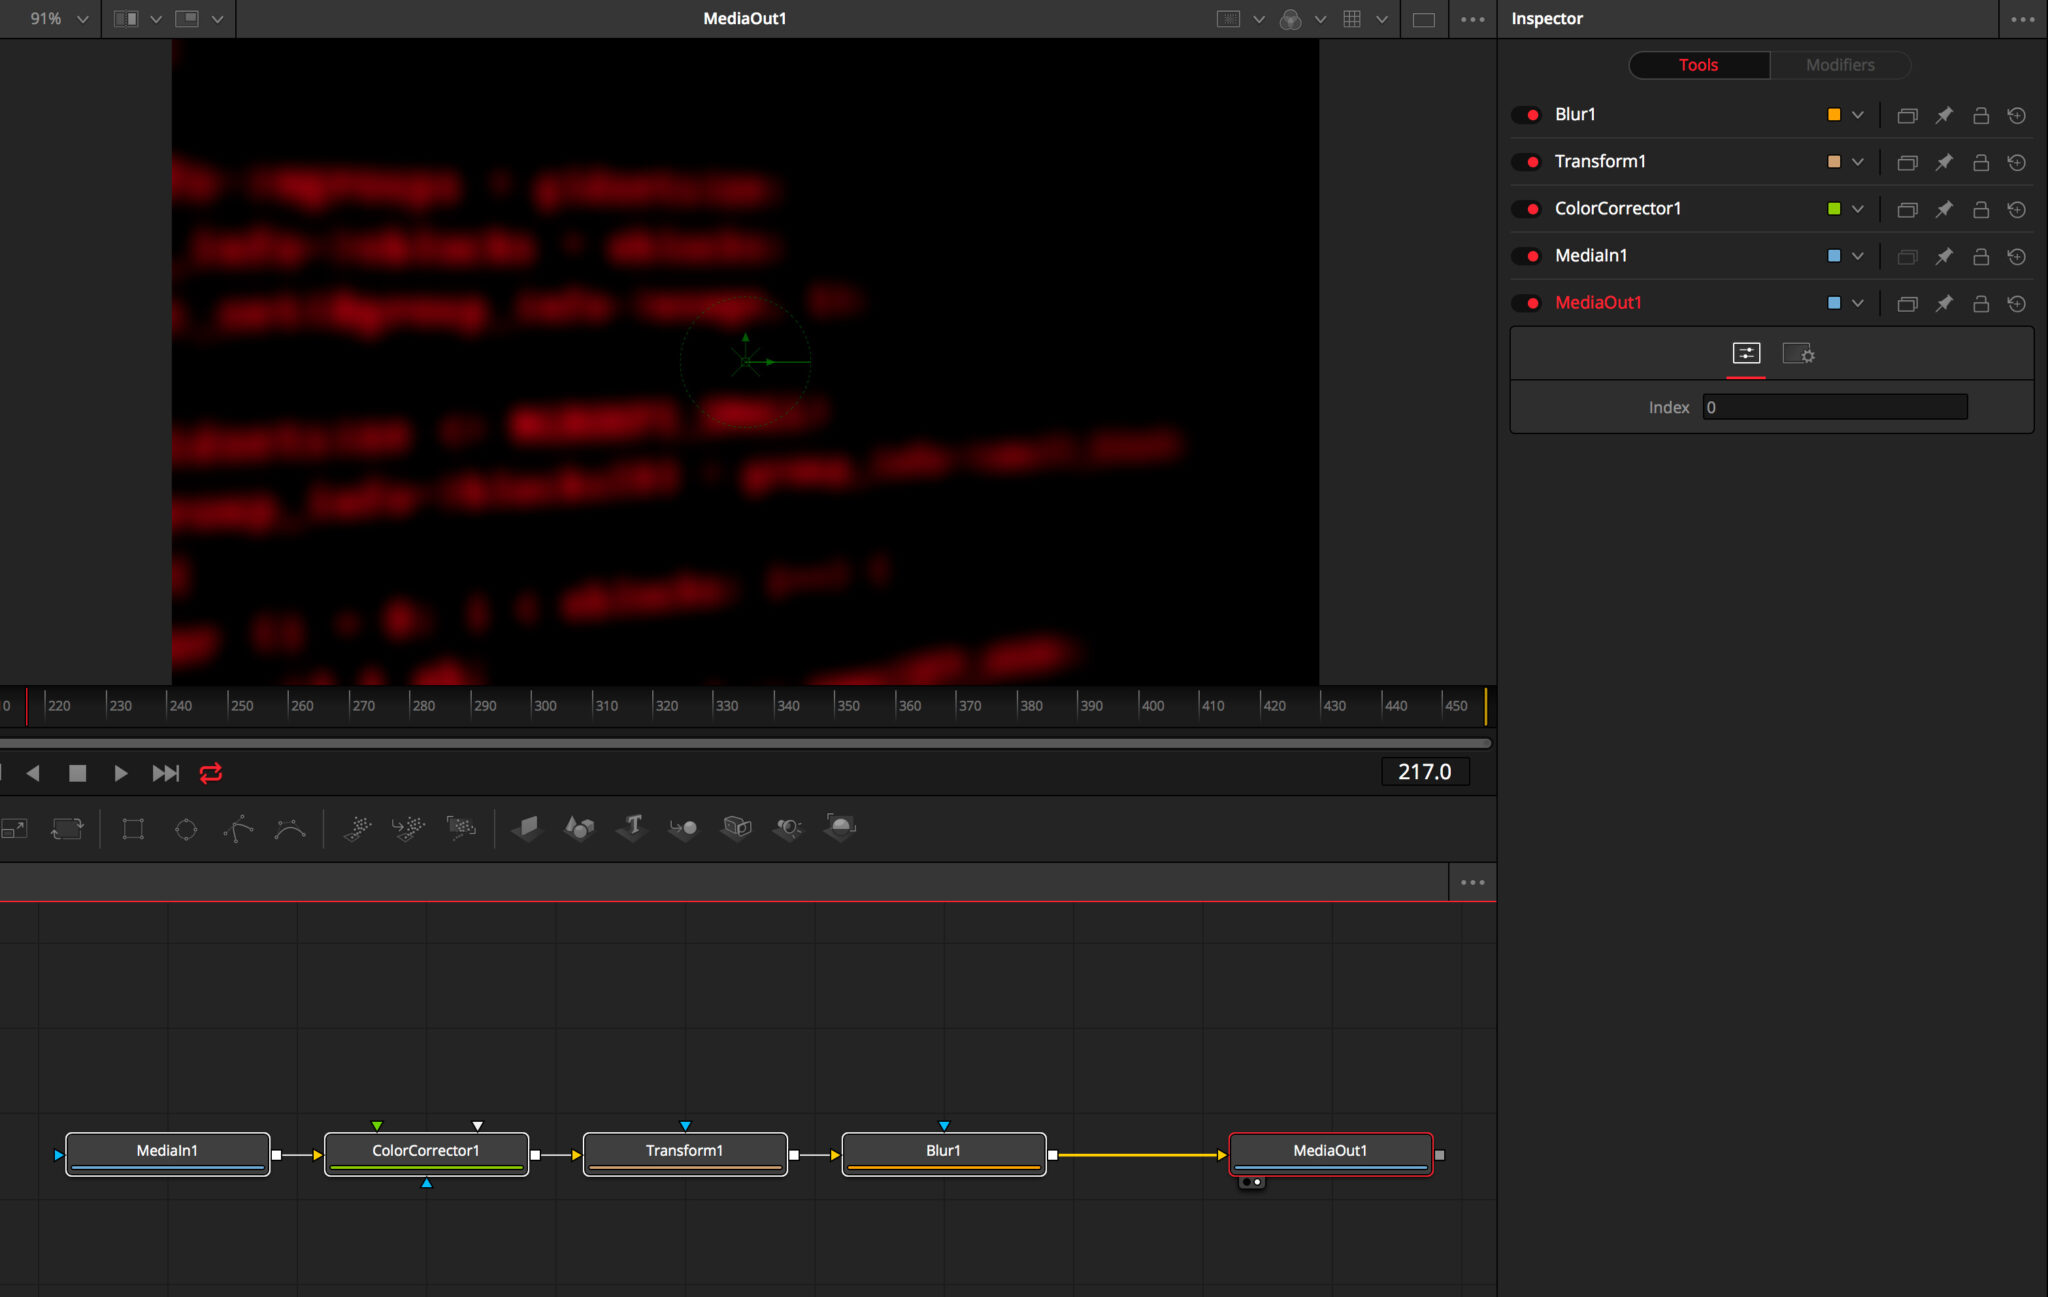Toggle MediaOut1 enable switch in Inspector
The image size is (2048, 1297).
click(1526, 303)
